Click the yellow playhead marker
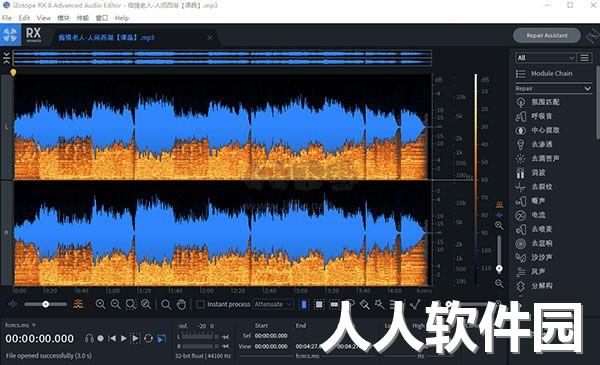This screenshot has height=365, width=600. coord(13,72)
